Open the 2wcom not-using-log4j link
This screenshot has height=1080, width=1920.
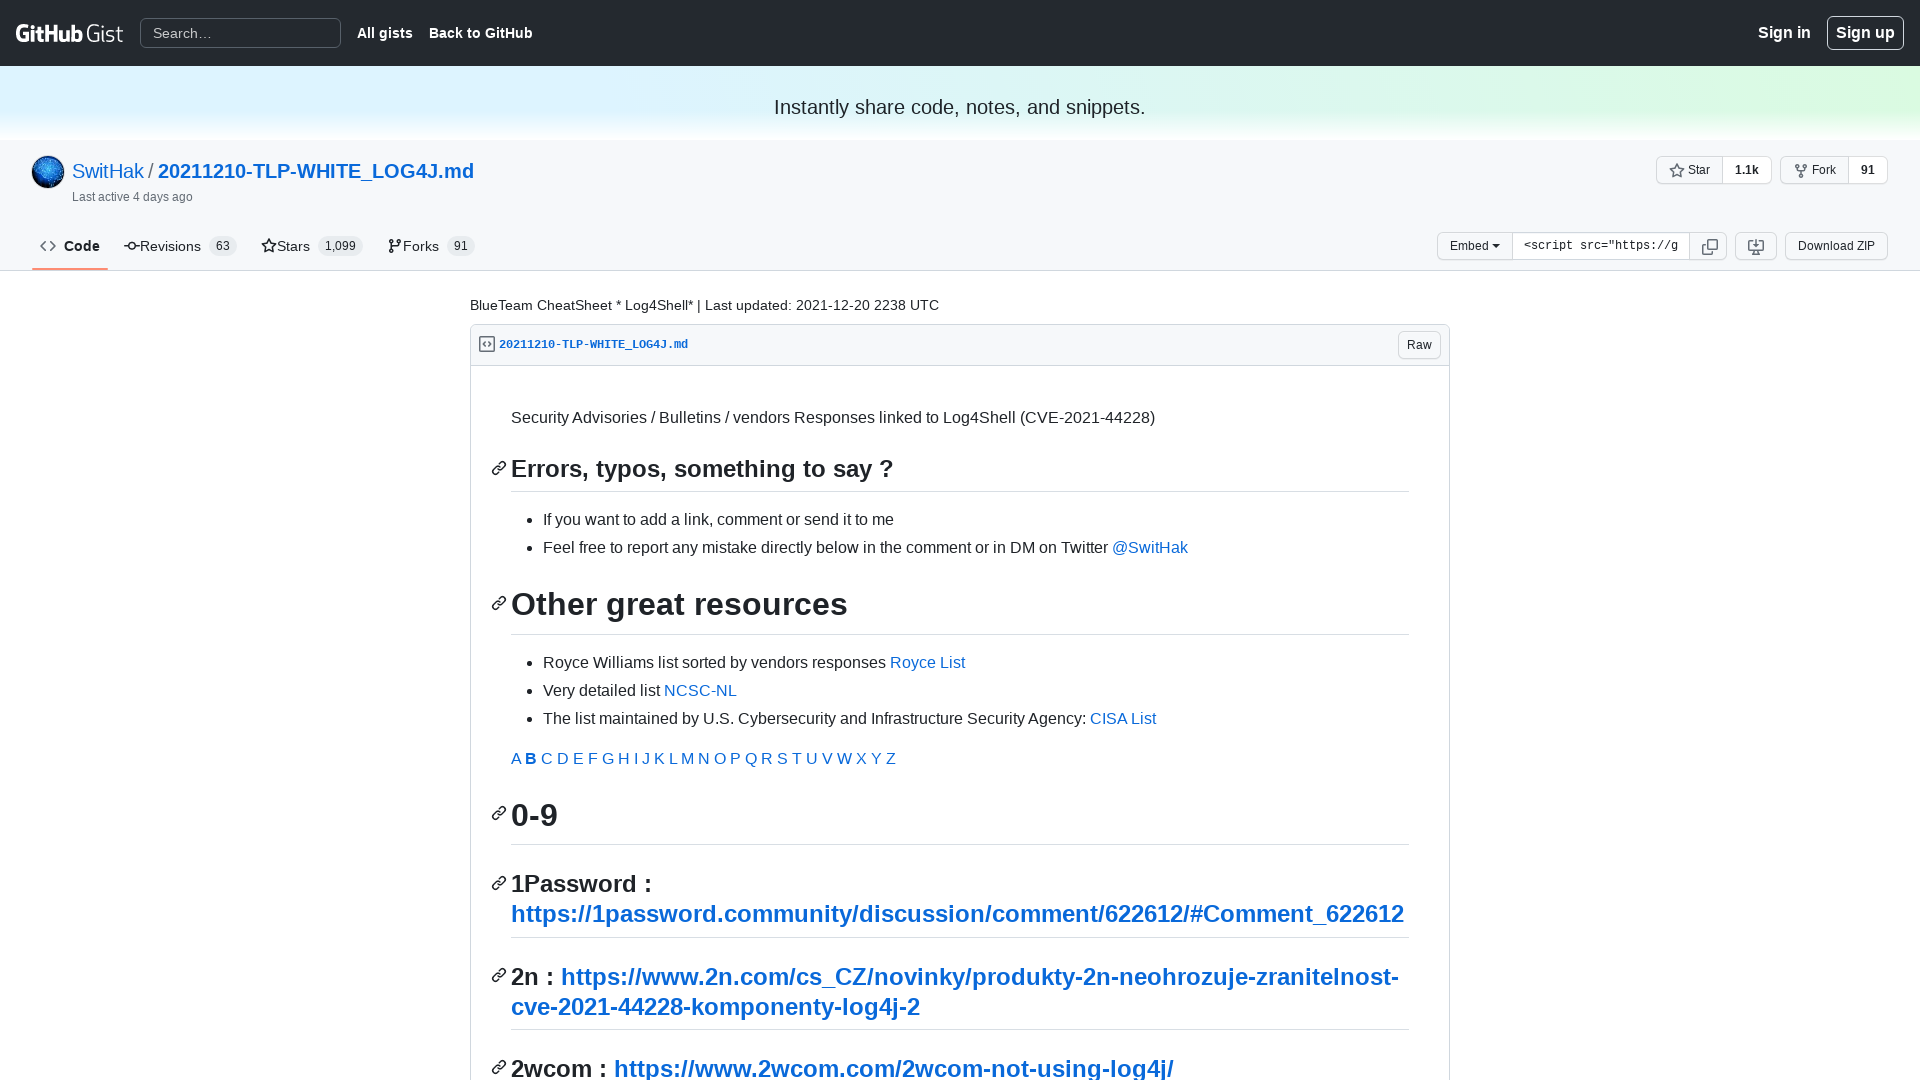(894, 1068)
